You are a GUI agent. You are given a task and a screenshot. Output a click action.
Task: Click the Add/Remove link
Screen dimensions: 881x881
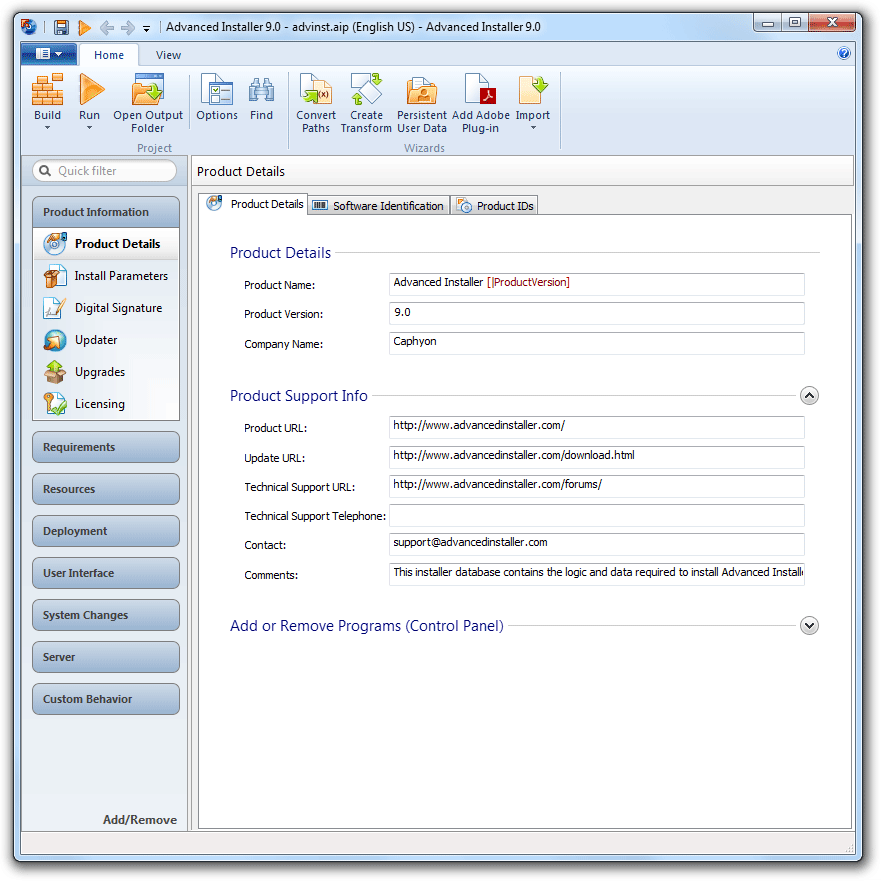tap(140, 820)
